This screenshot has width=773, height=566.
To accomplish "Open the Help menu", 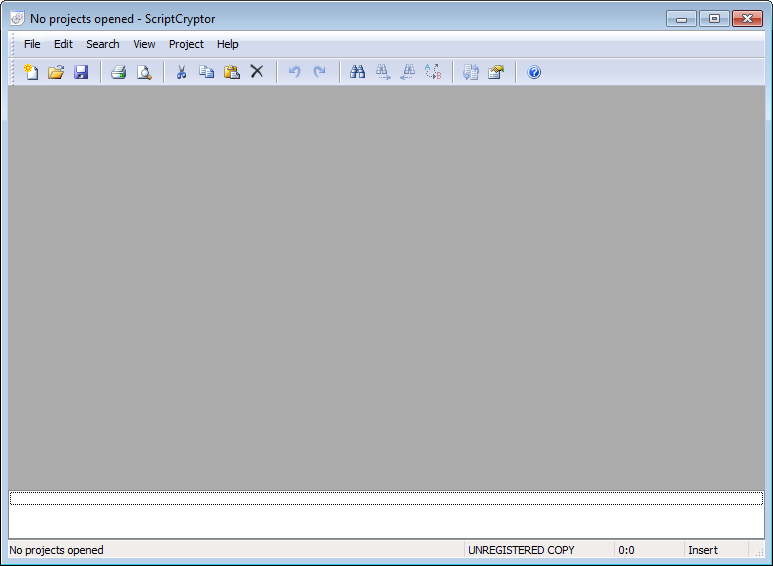I will (227, 44).
